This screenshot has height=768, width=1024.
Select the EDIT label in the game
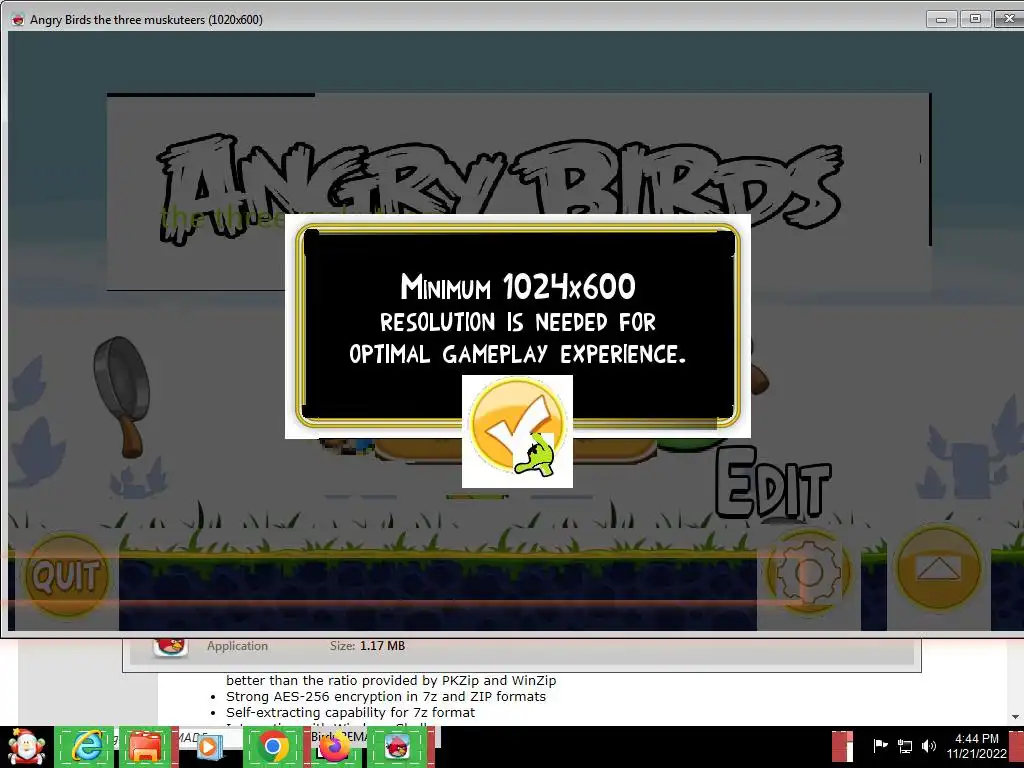(773, 483)
